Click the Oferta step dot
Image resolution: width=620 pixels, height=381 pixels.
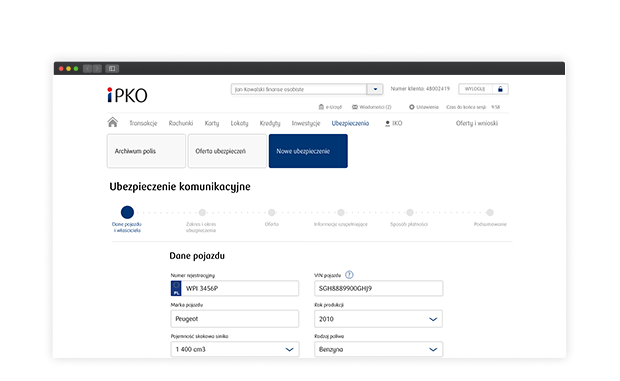pos(272,213)
